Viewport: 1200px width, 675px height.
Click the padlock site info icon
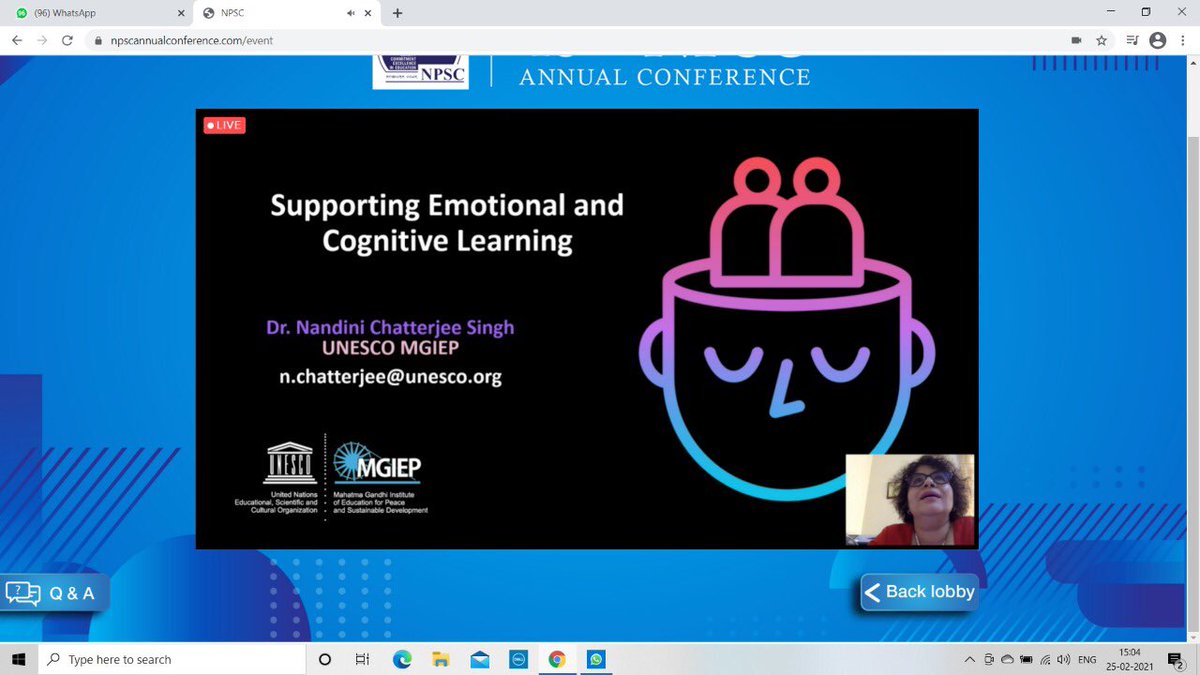point(98,41)
